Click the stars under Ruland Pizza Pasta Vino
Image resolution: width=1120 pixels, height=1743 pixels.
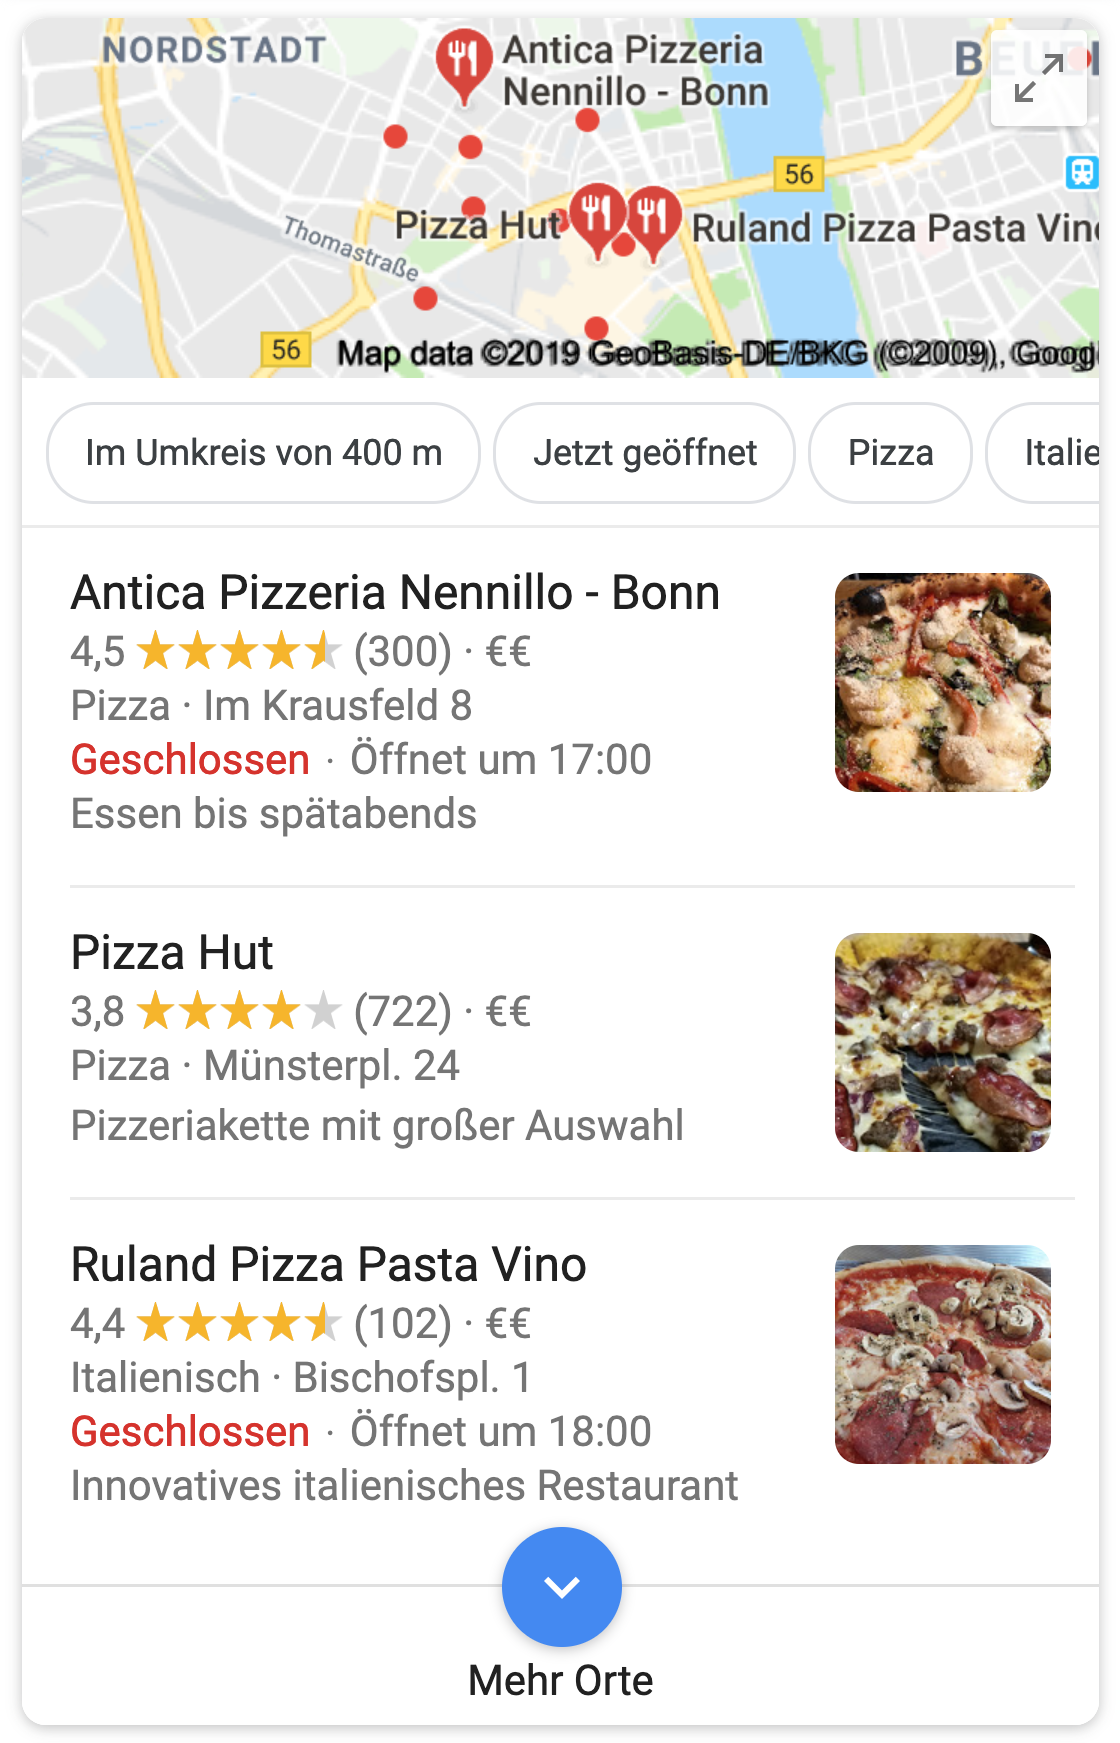pos(238,1324)
